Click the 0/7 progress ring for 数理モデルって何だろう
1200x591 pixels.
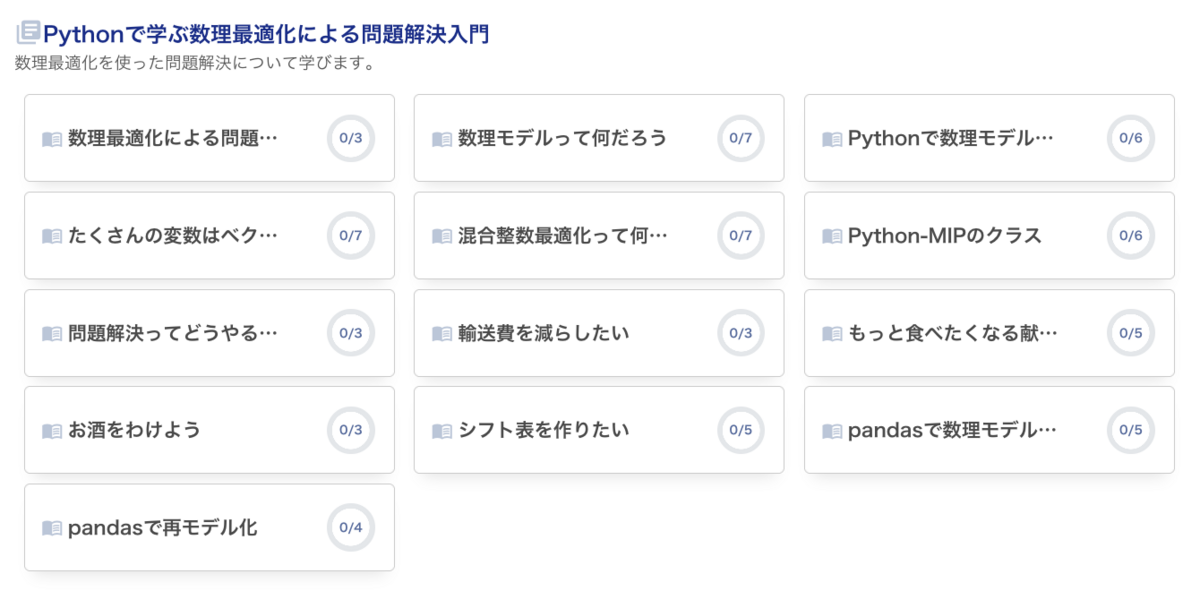(740, 138)
